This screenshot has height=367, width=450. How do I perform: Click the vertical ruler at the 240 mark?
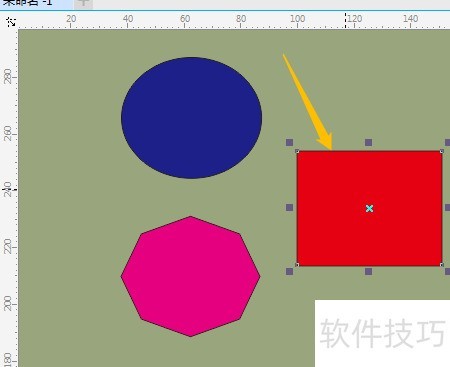(8, 189)
